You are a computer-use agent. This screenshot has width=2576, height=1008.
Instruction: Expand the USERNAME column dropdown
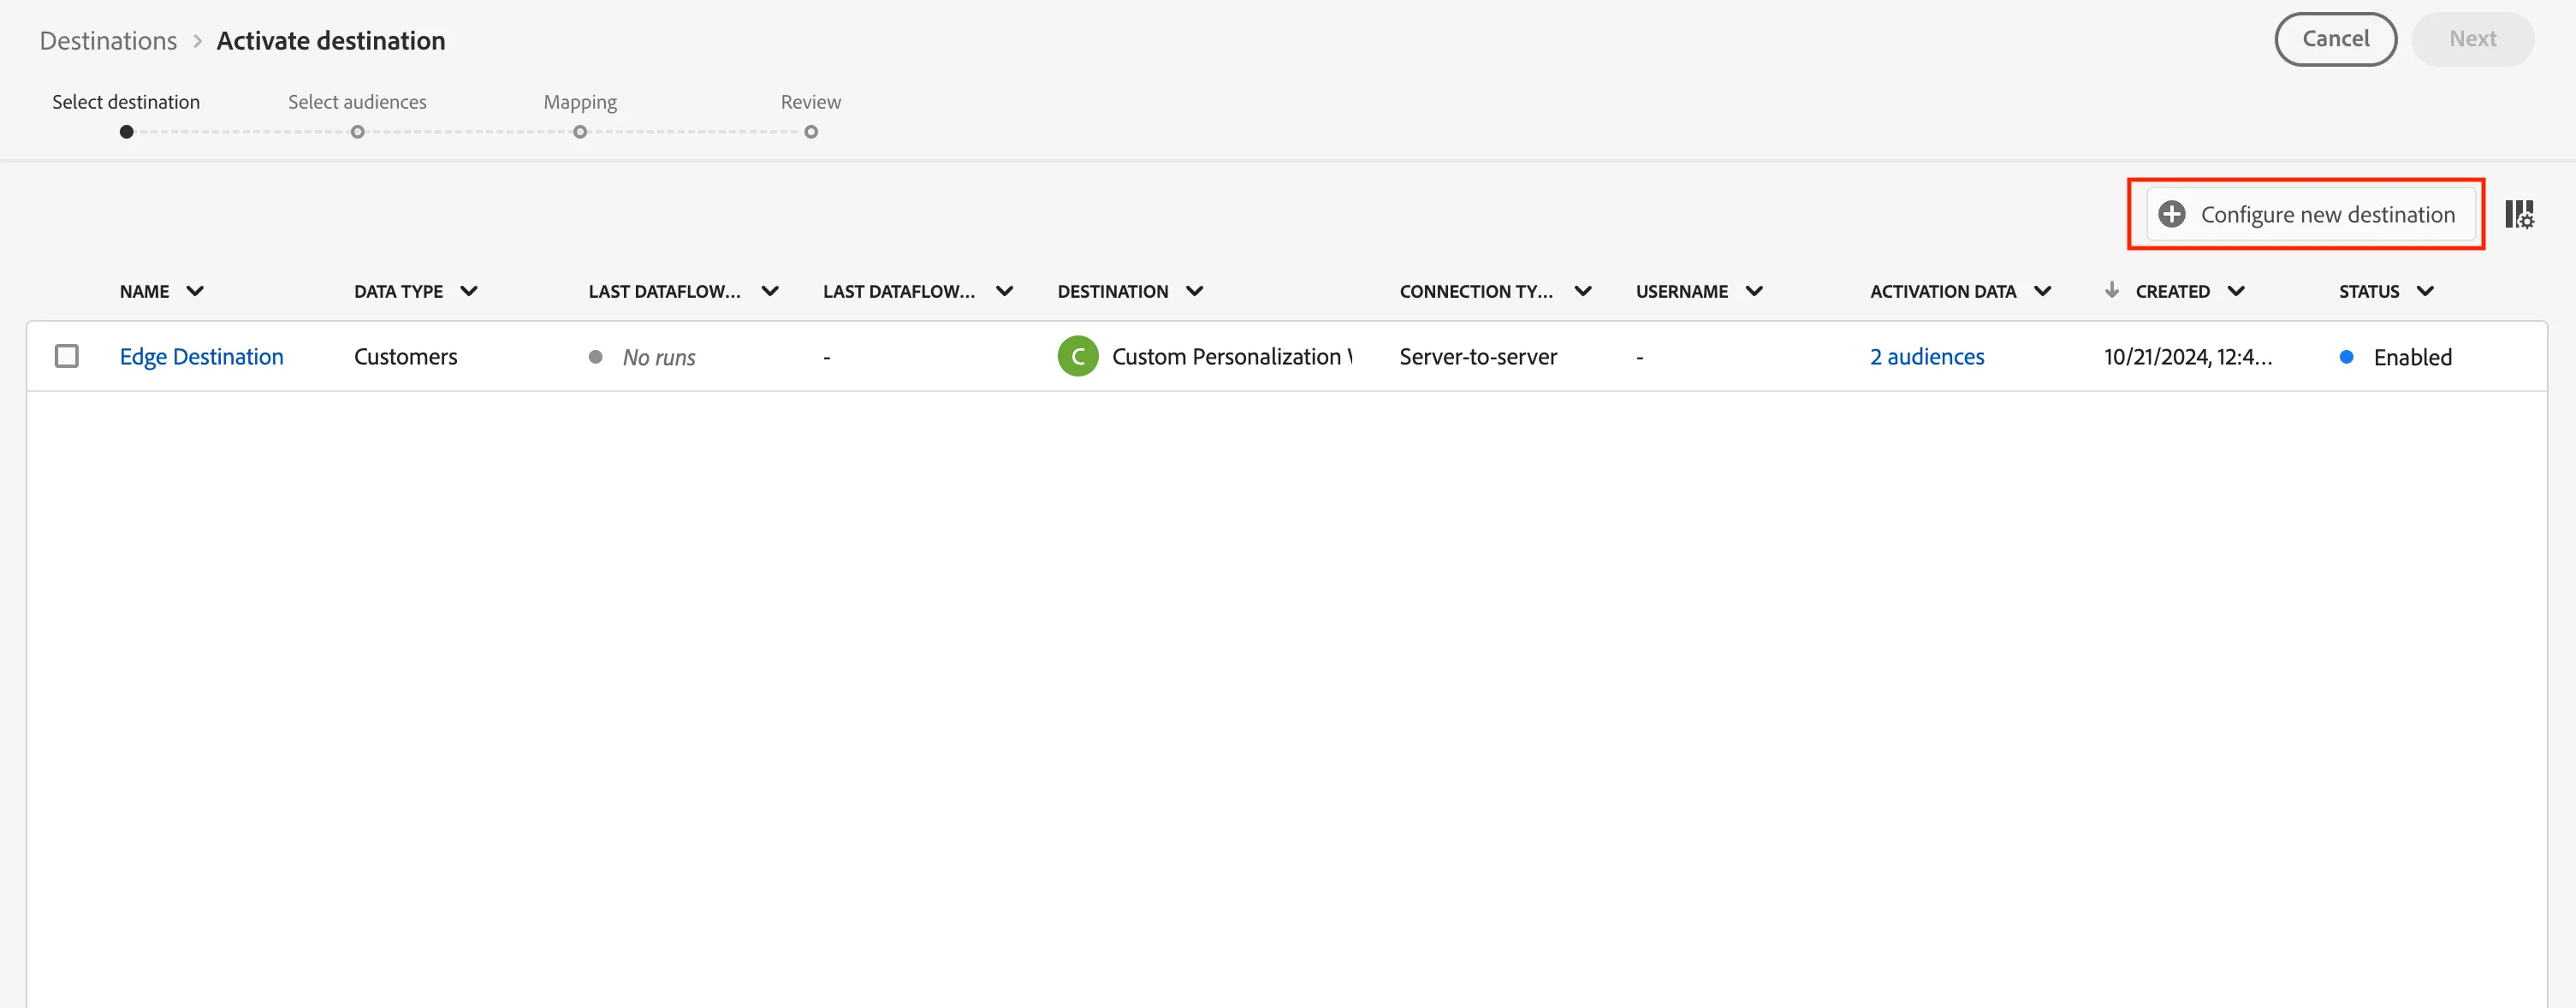pyautogui.click(x=1754, y=291)
